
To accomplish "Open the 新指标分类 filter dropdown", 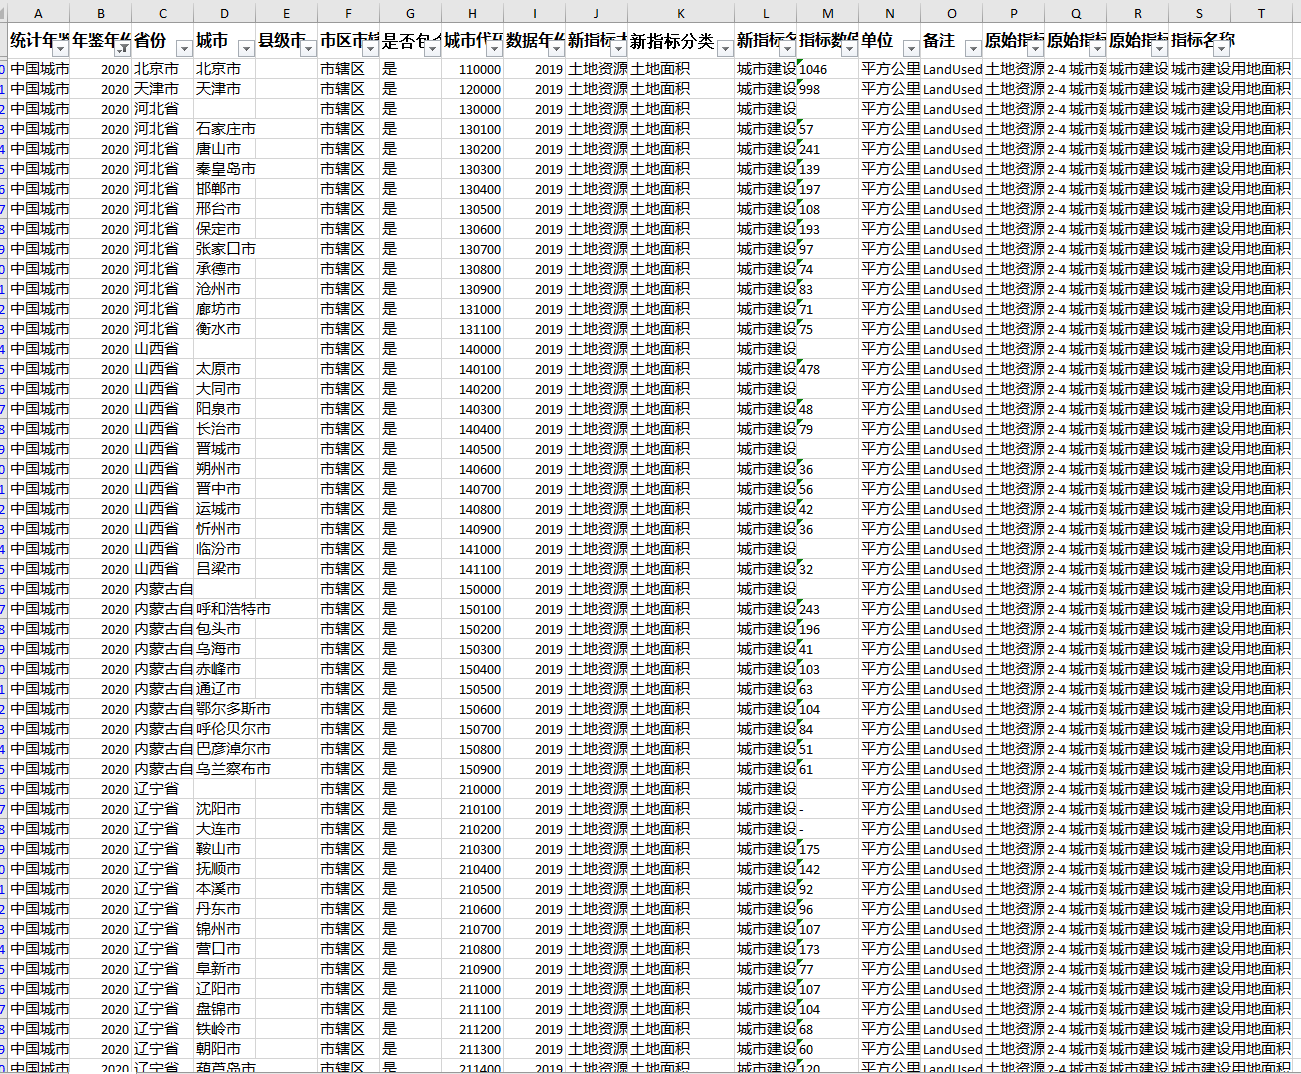I will pos(725,49).
